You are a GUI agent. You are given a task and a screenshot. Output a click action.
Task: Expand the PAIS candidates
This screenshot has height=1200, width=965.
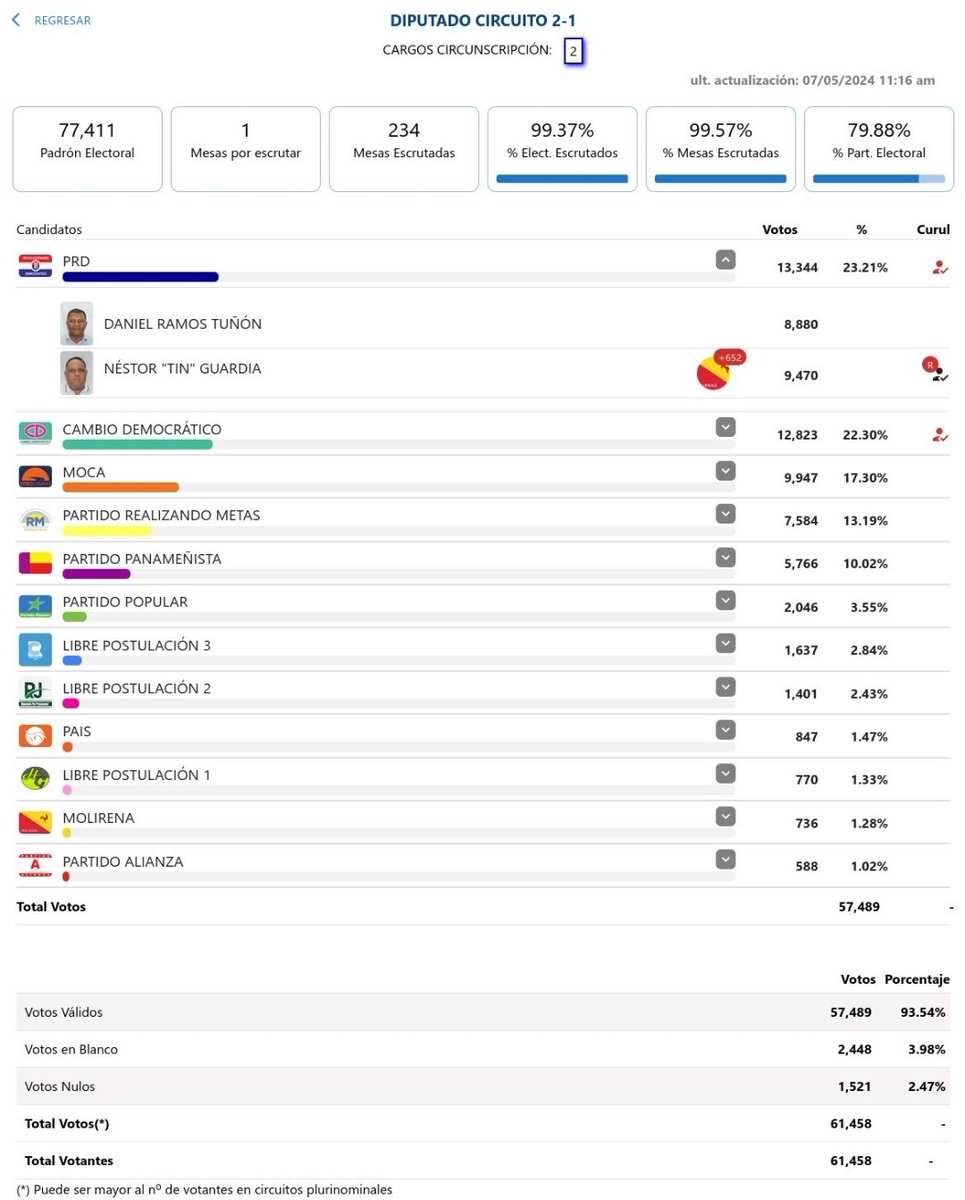tap(726, 729)
